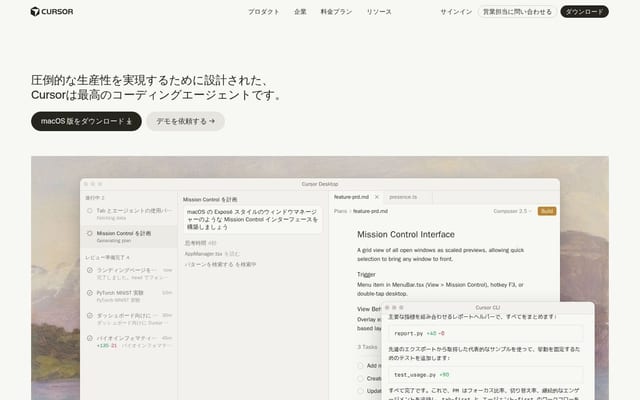Click report.py file block in Cursor CLI

(x=486, y=333)
